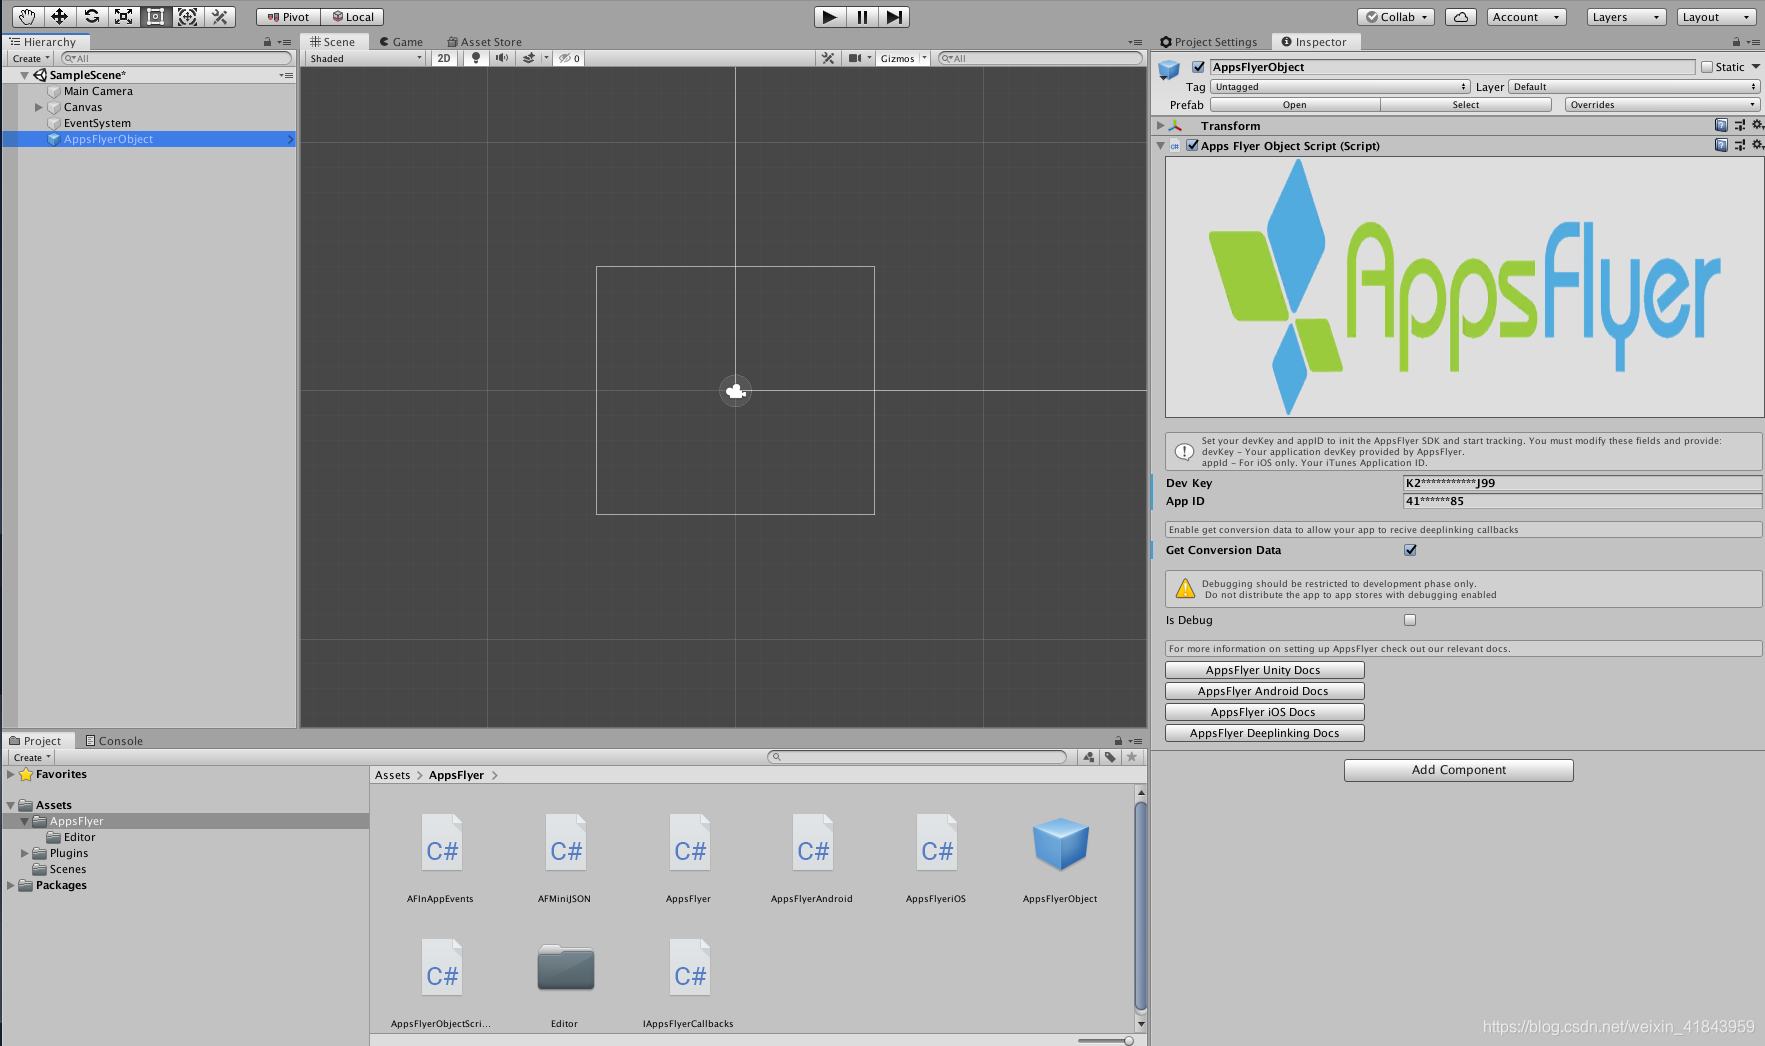This screenshot has width=1765, height=1046.
Task: Click the AppsFlyerObject cube icon in Inspector
Action: click(x=1169, y=70)
